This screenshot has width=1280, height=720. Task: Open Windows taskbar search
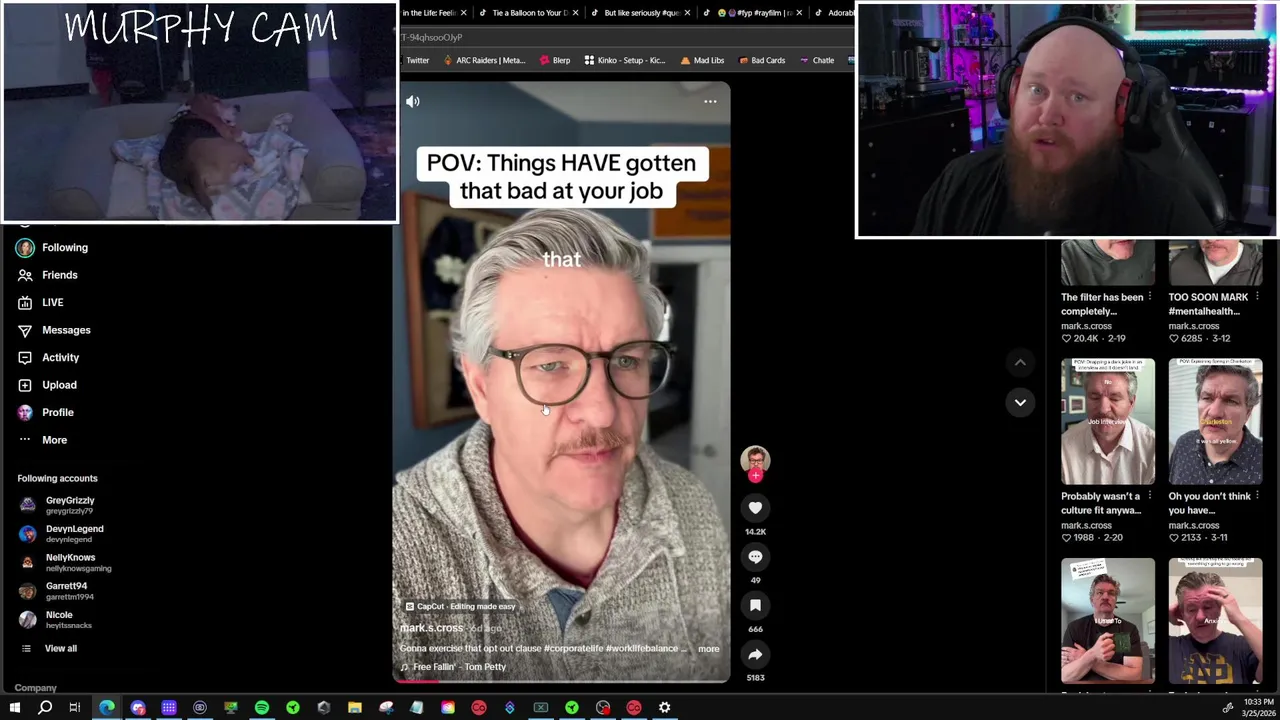(x=45, y=708)
